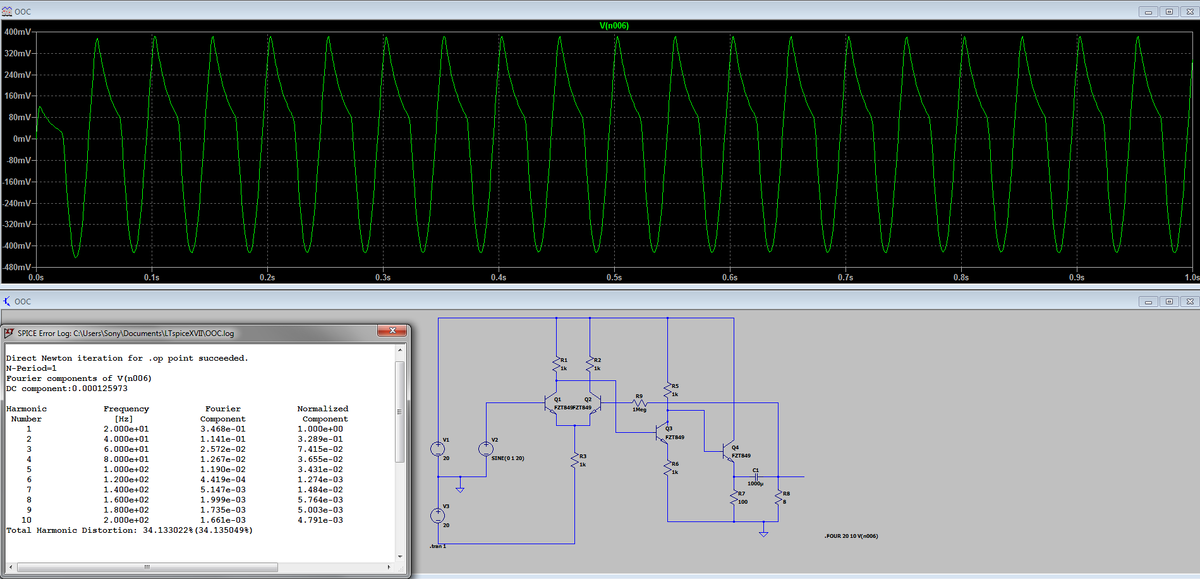Click the ground symbol below R7 and R8
This screenshot has height=579, width=1200.
click(x=763, y=534)
